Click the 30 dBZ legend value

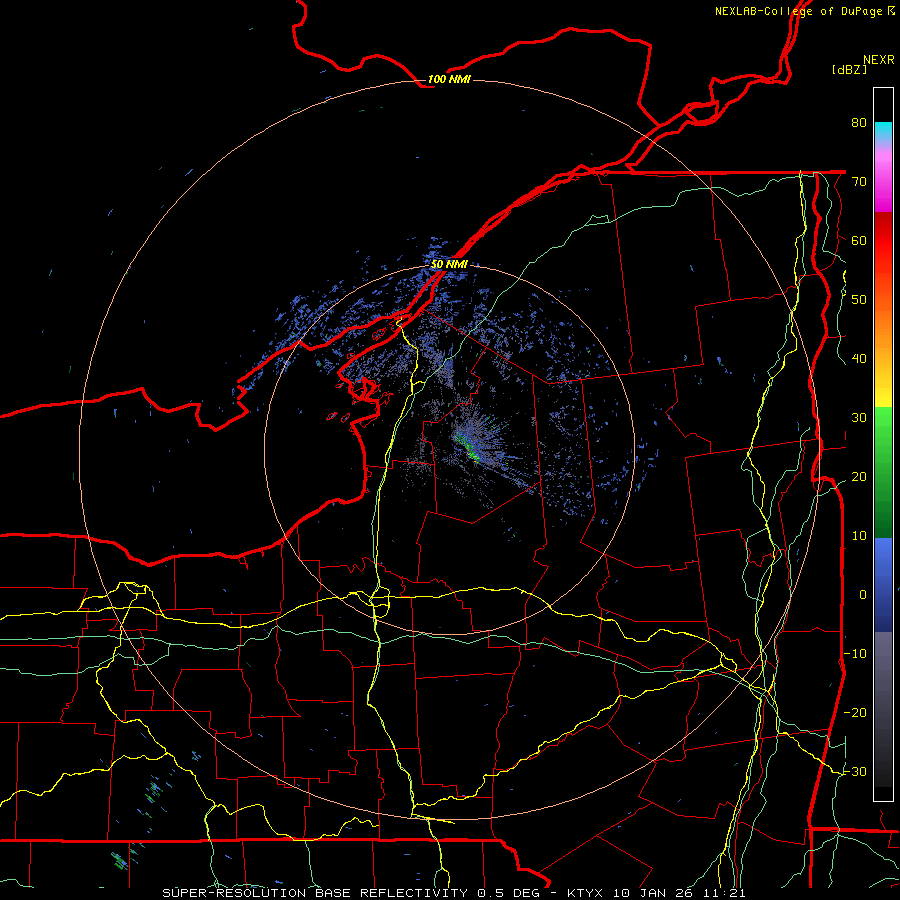click(859, 418)
